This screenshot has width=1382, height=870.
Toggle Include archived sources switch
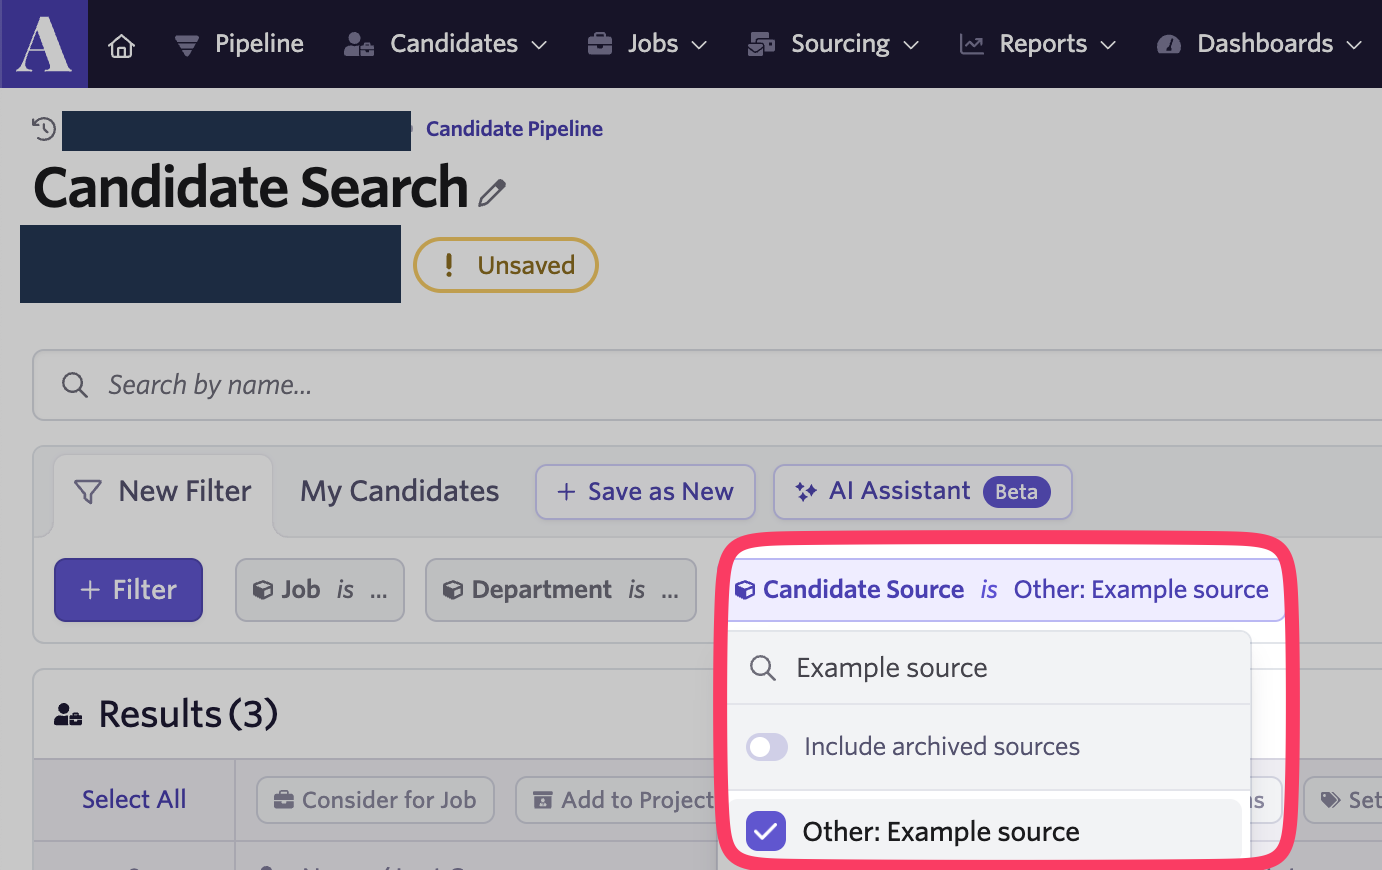pos(767,747)
